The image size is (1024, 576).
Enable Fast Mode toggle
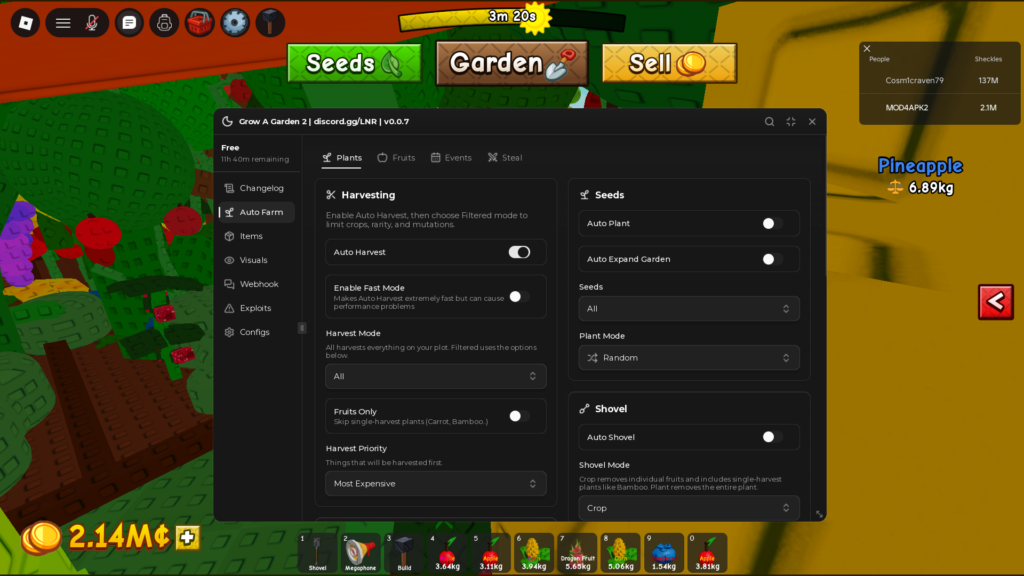(x=519, y=296)
